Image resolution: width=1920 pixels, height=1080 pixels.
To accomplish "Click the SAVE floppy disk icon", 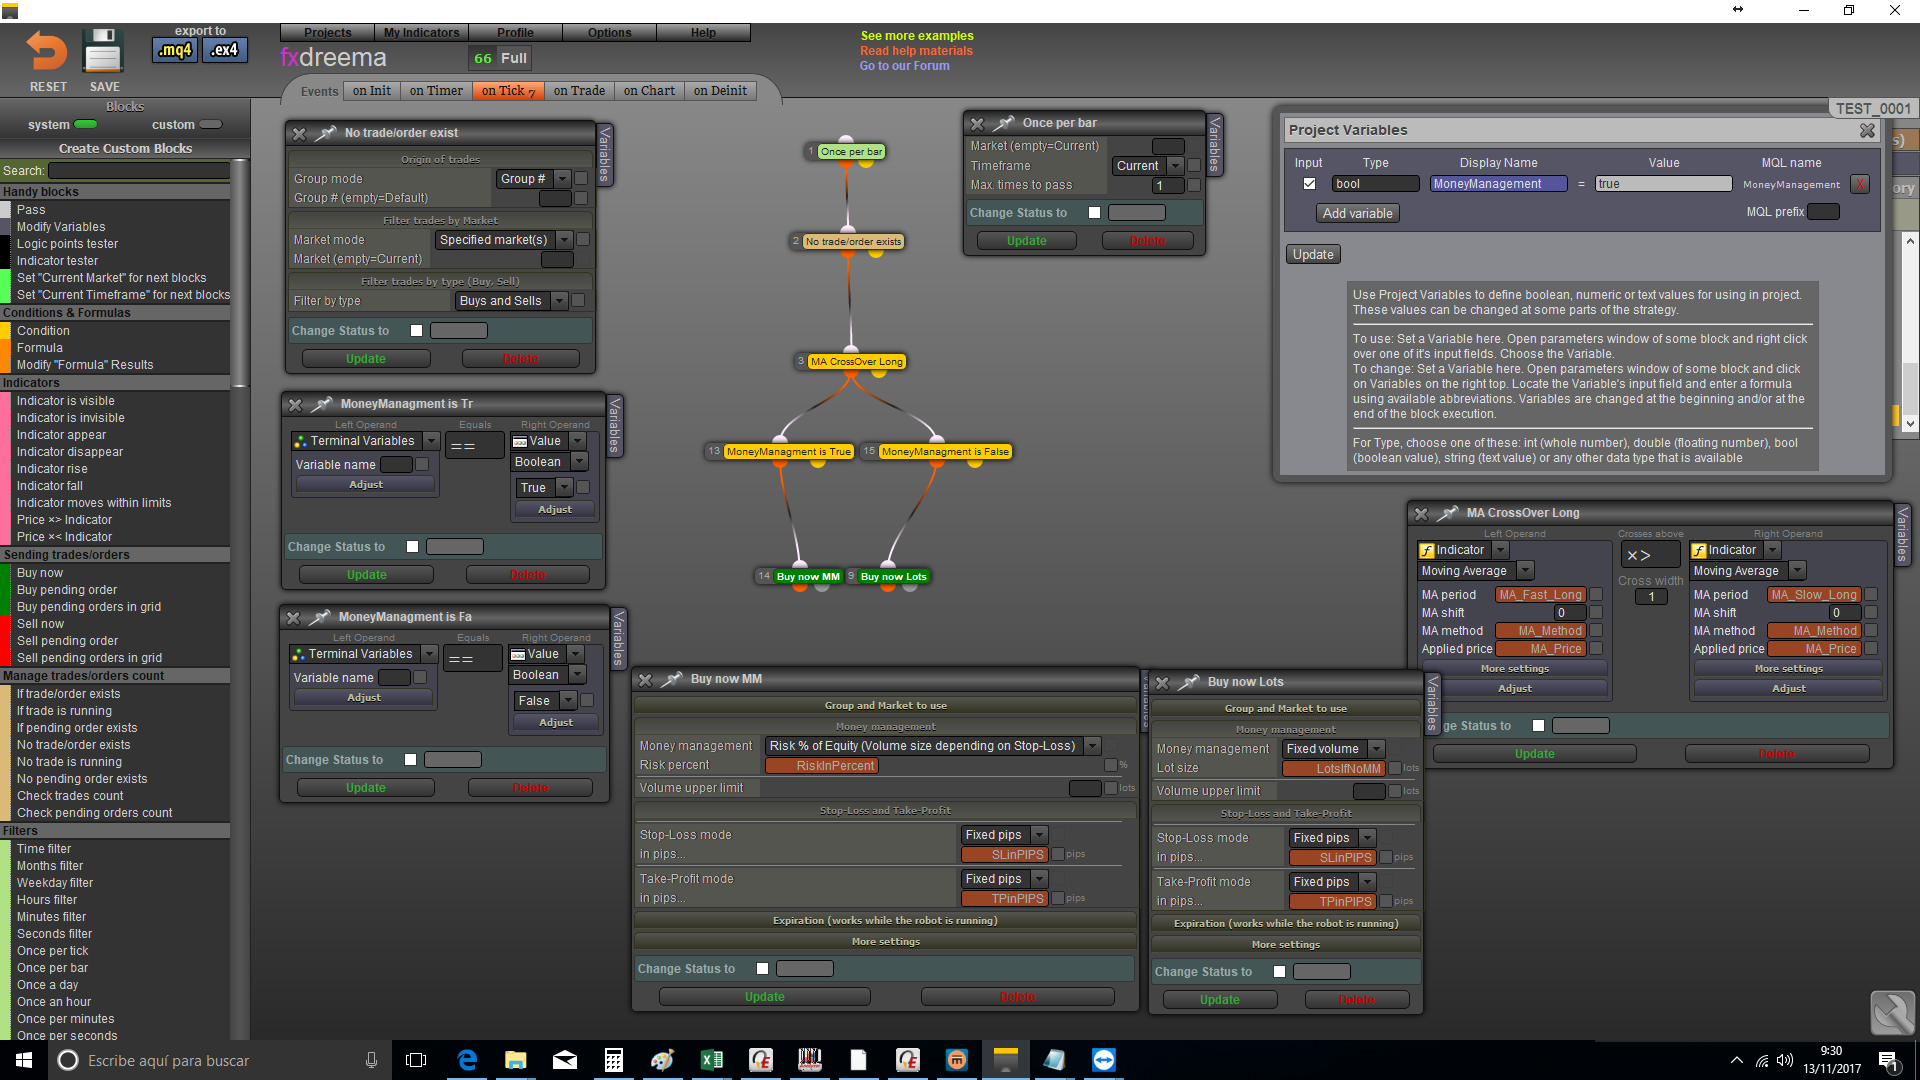I will pyautogui.click(x=102, y=51).
